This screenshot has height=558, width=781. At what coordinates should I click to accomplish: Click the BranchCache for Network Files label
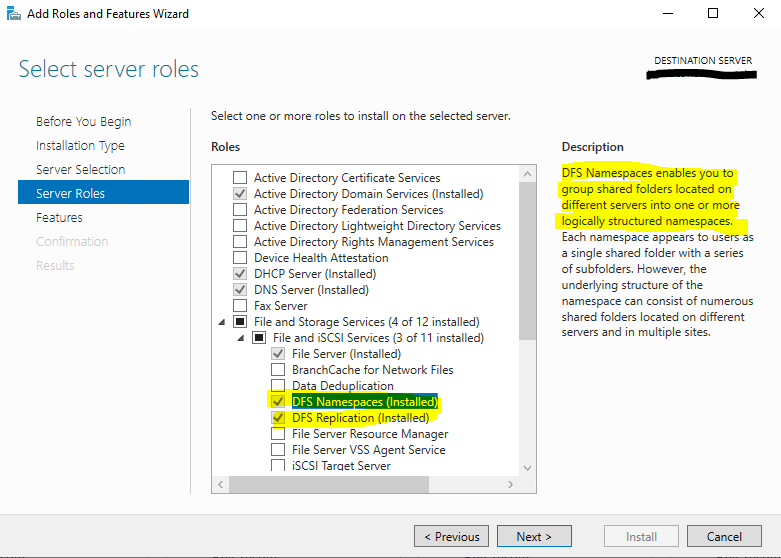click(x=373, y=370)
